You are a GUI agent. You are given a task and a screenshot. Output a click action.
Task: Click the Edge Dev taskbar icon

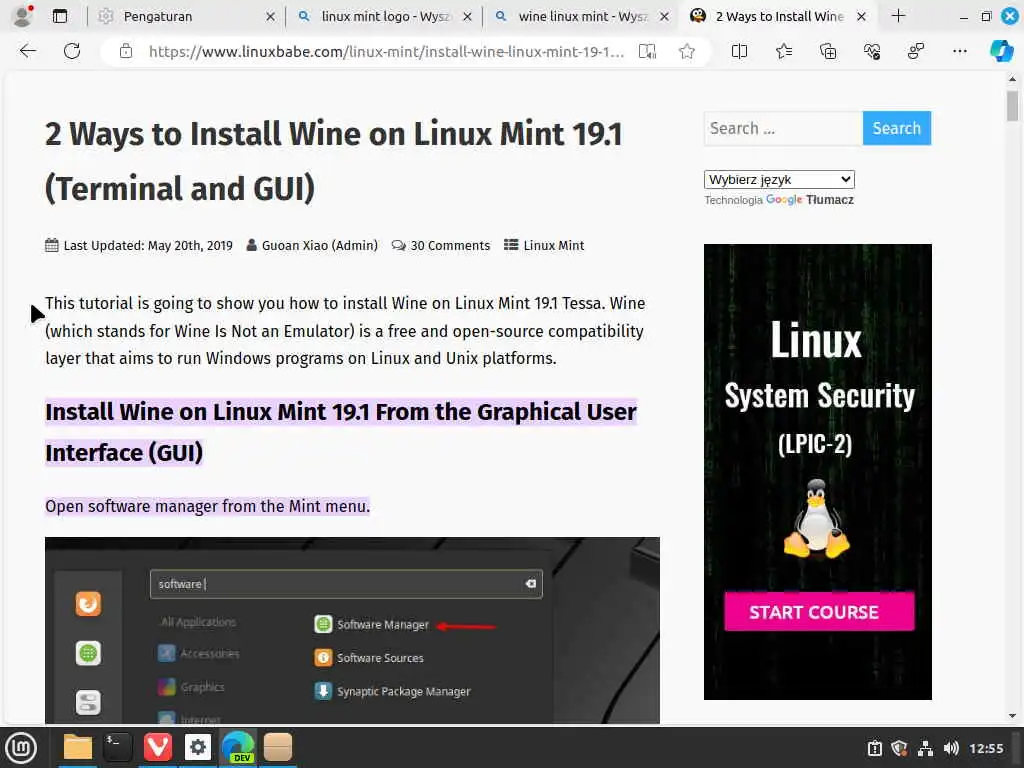(238, 747)
